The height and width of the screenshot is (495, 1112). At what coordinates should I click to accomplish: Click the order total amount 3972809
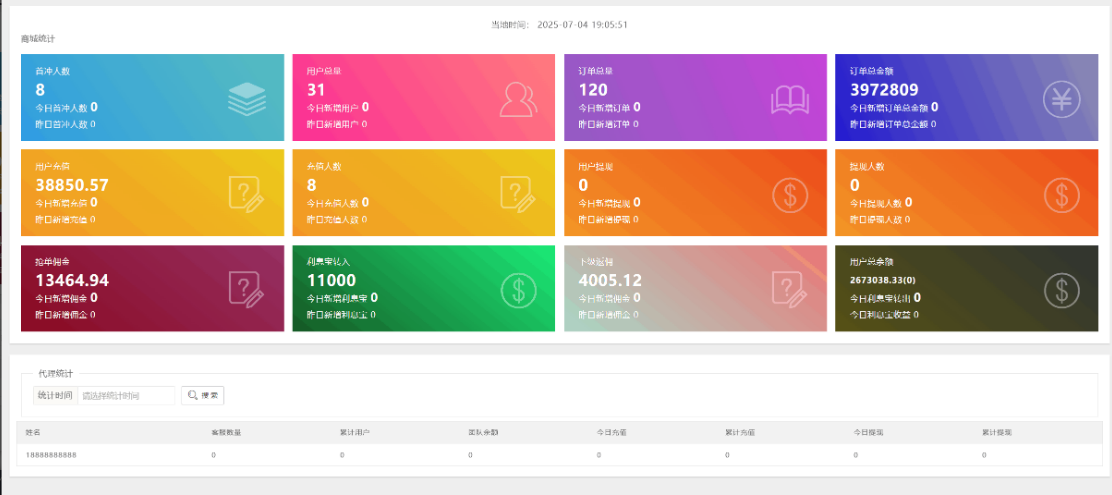(884, 89)
